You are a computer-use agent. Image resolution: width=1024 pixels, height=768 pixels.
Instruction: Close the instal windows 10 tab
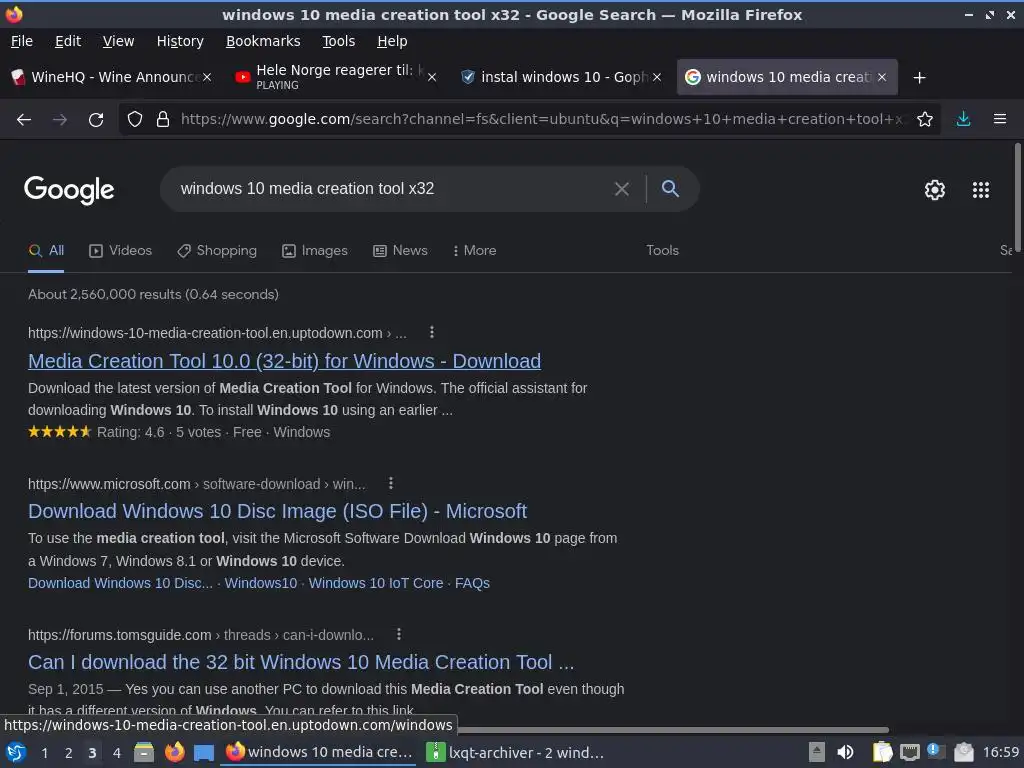coord(657,77)
